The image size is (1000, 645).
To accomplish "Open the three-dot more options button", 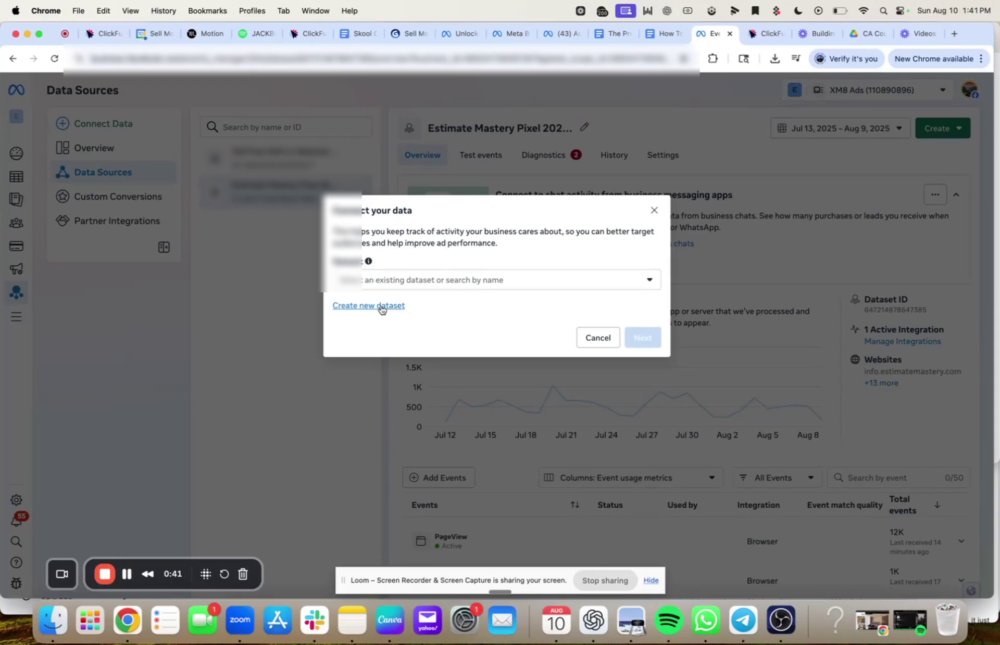I will click(934, 195).
